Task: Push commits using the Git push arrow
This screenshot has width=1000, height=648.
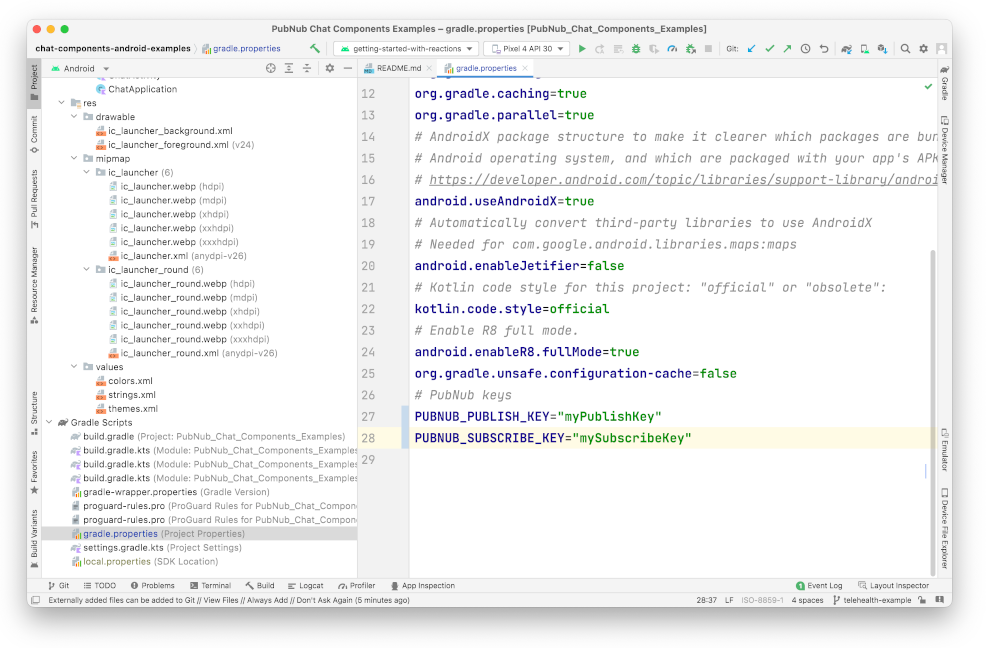Action: 787,47
